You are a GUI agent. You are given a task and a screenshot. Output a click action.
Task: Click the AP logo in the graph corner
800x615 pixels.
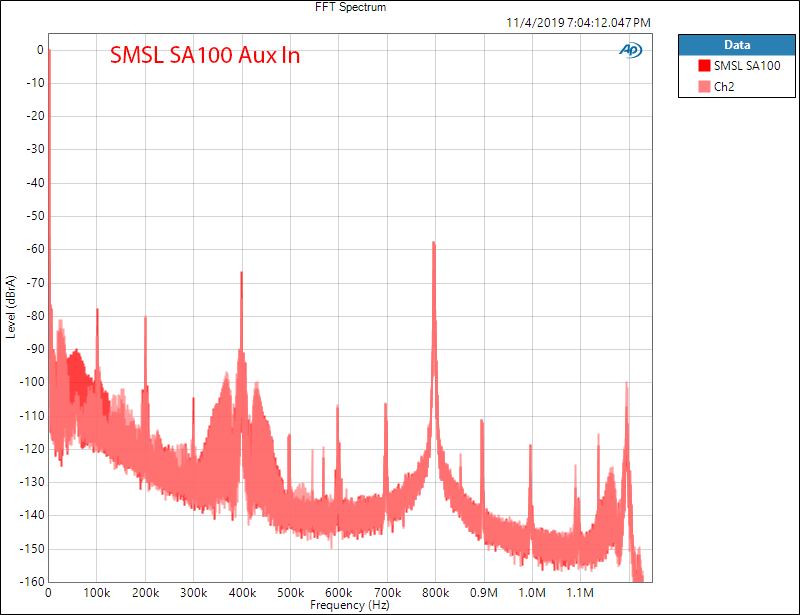click(x=631, y=50)
